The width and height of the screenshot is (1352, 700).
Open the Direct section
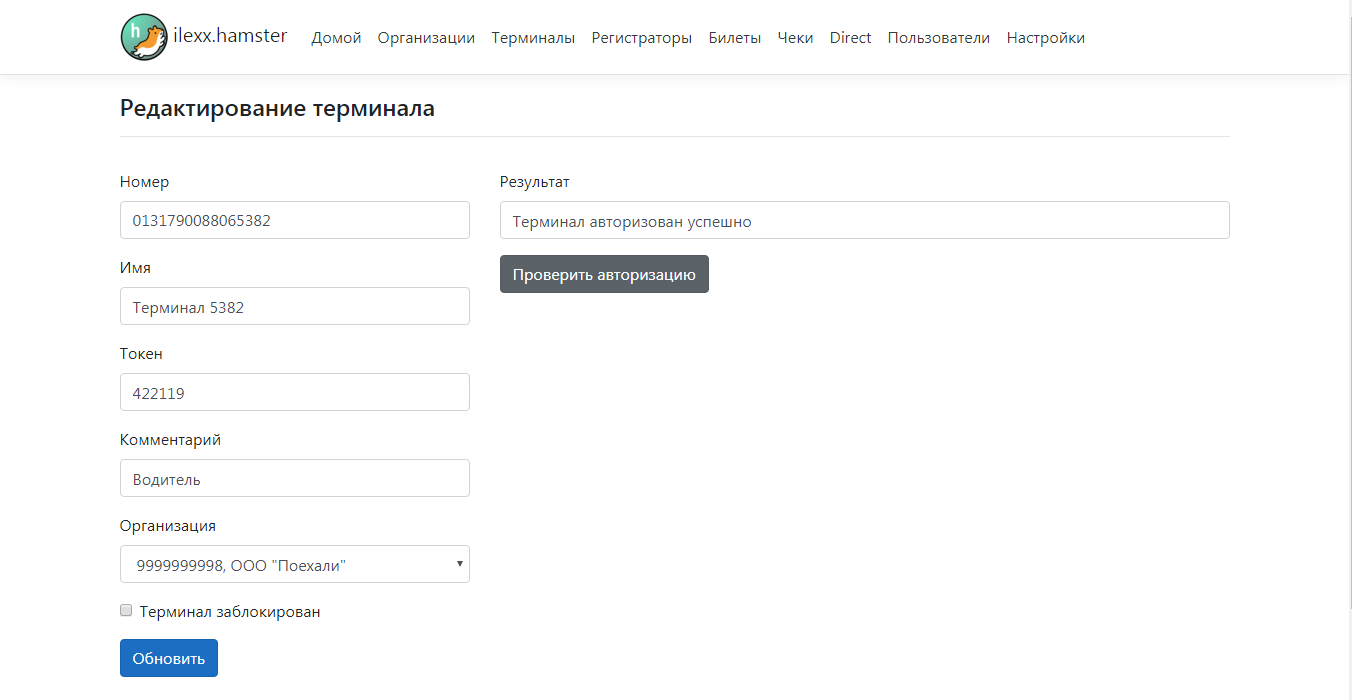[850, 38]
